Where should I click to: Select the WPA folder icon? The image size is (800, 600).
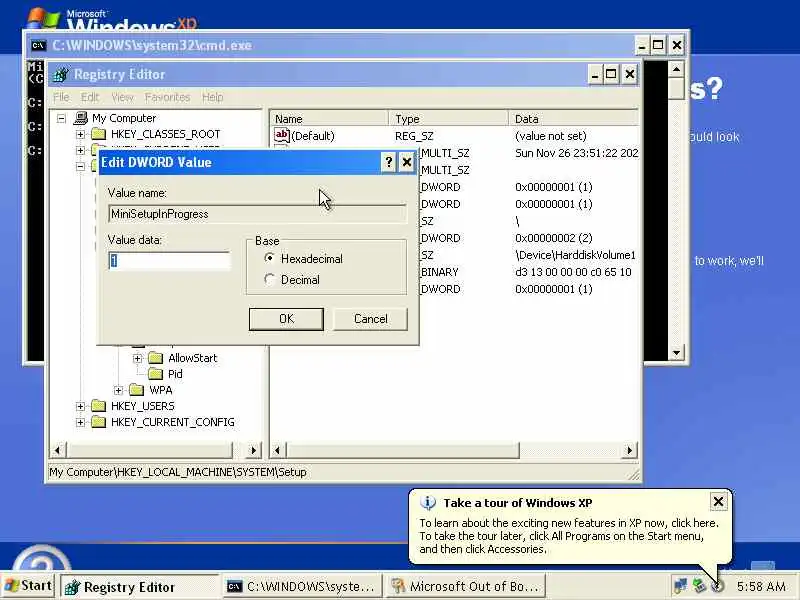click(x=137, y=390)
